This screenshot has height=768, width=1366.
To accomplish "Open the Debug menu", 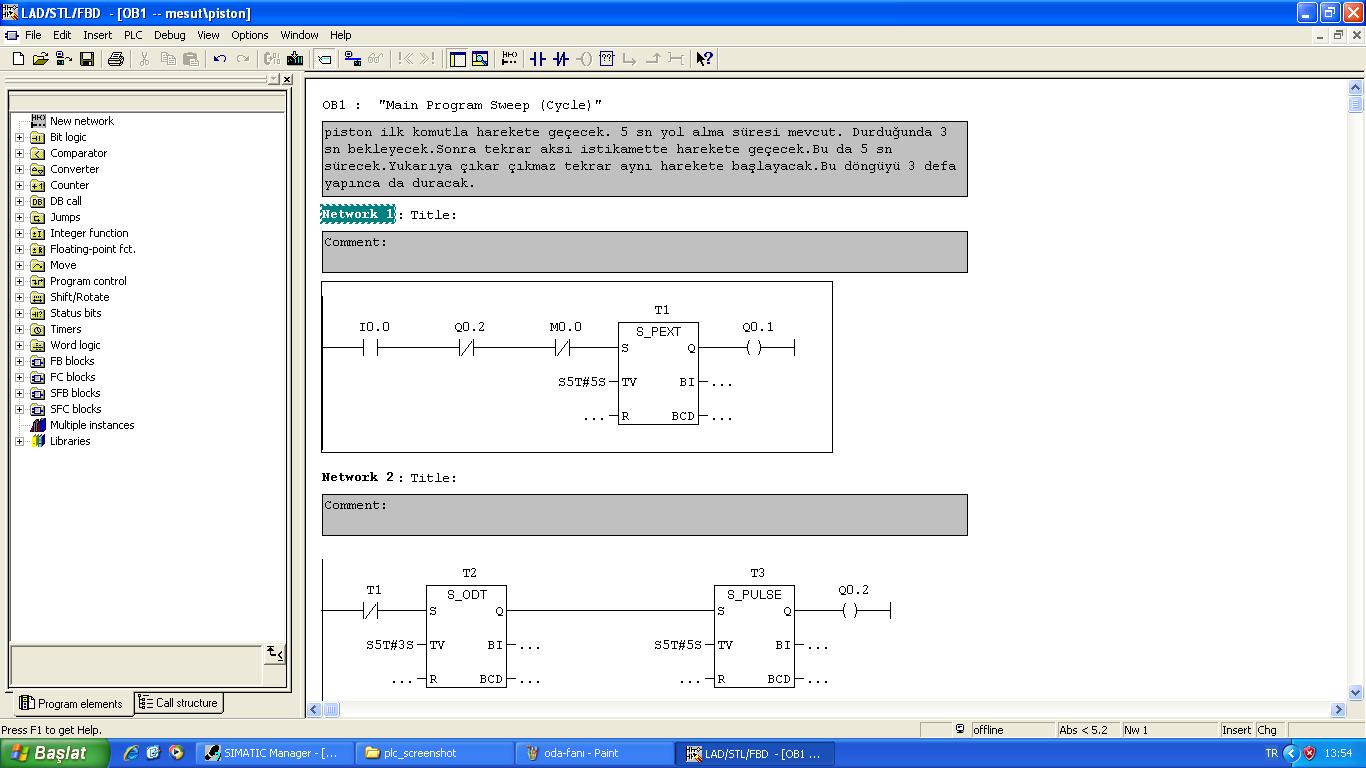I will 169,35.
